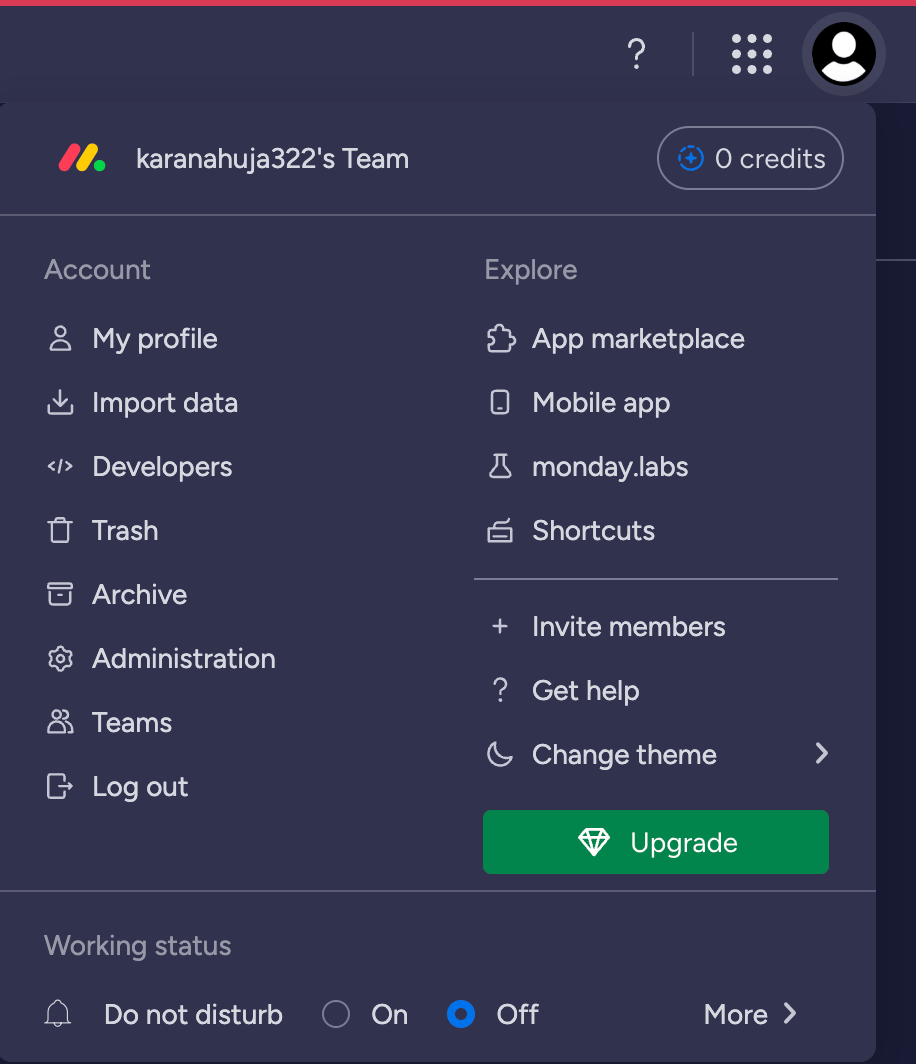Click the Do not disturb bell icon
Image resolution: width=916 pixels, height=1064 pixels.
click(x=58, y=1014)
